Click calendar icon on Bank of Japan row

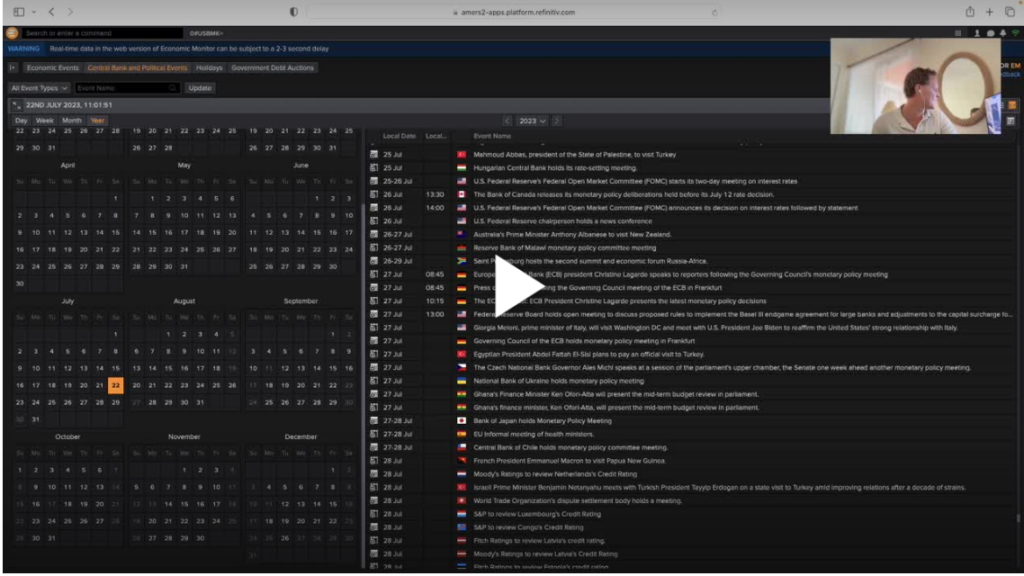[x=374, y=421]
